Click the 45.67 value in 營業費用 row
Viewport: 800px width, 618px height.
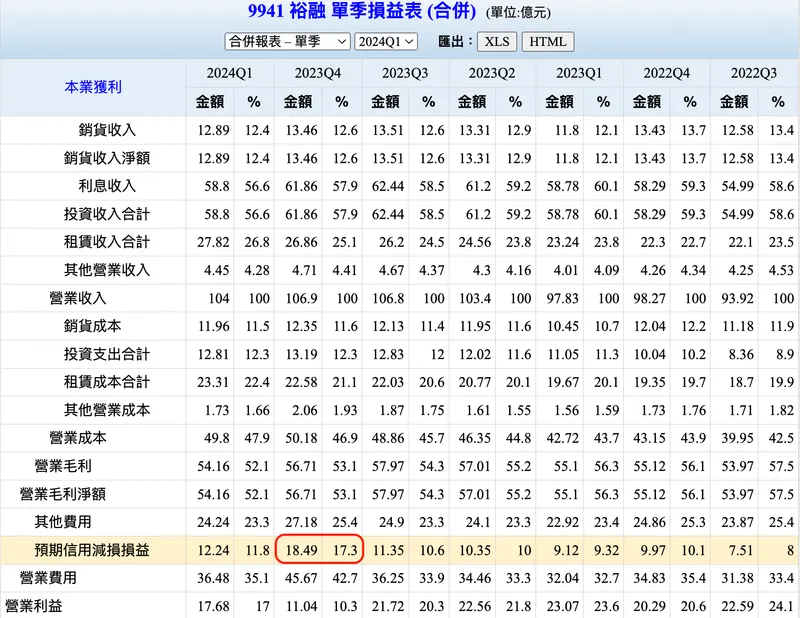click(x=301, y=578)
